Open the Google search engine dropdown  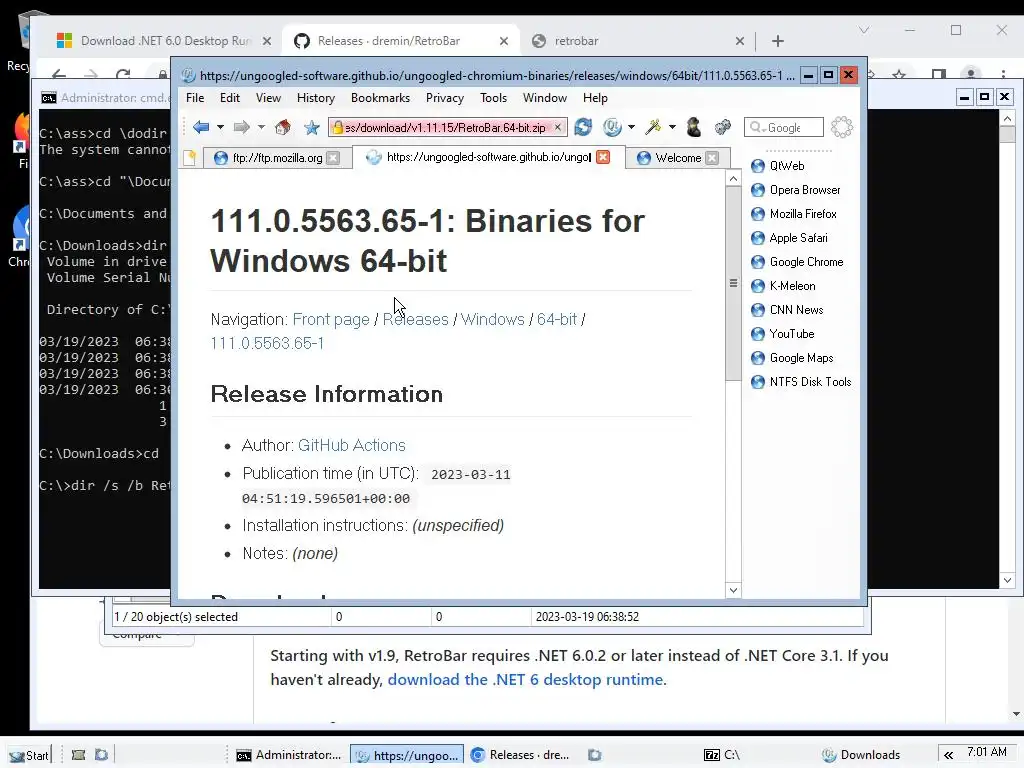coord(758,128)
